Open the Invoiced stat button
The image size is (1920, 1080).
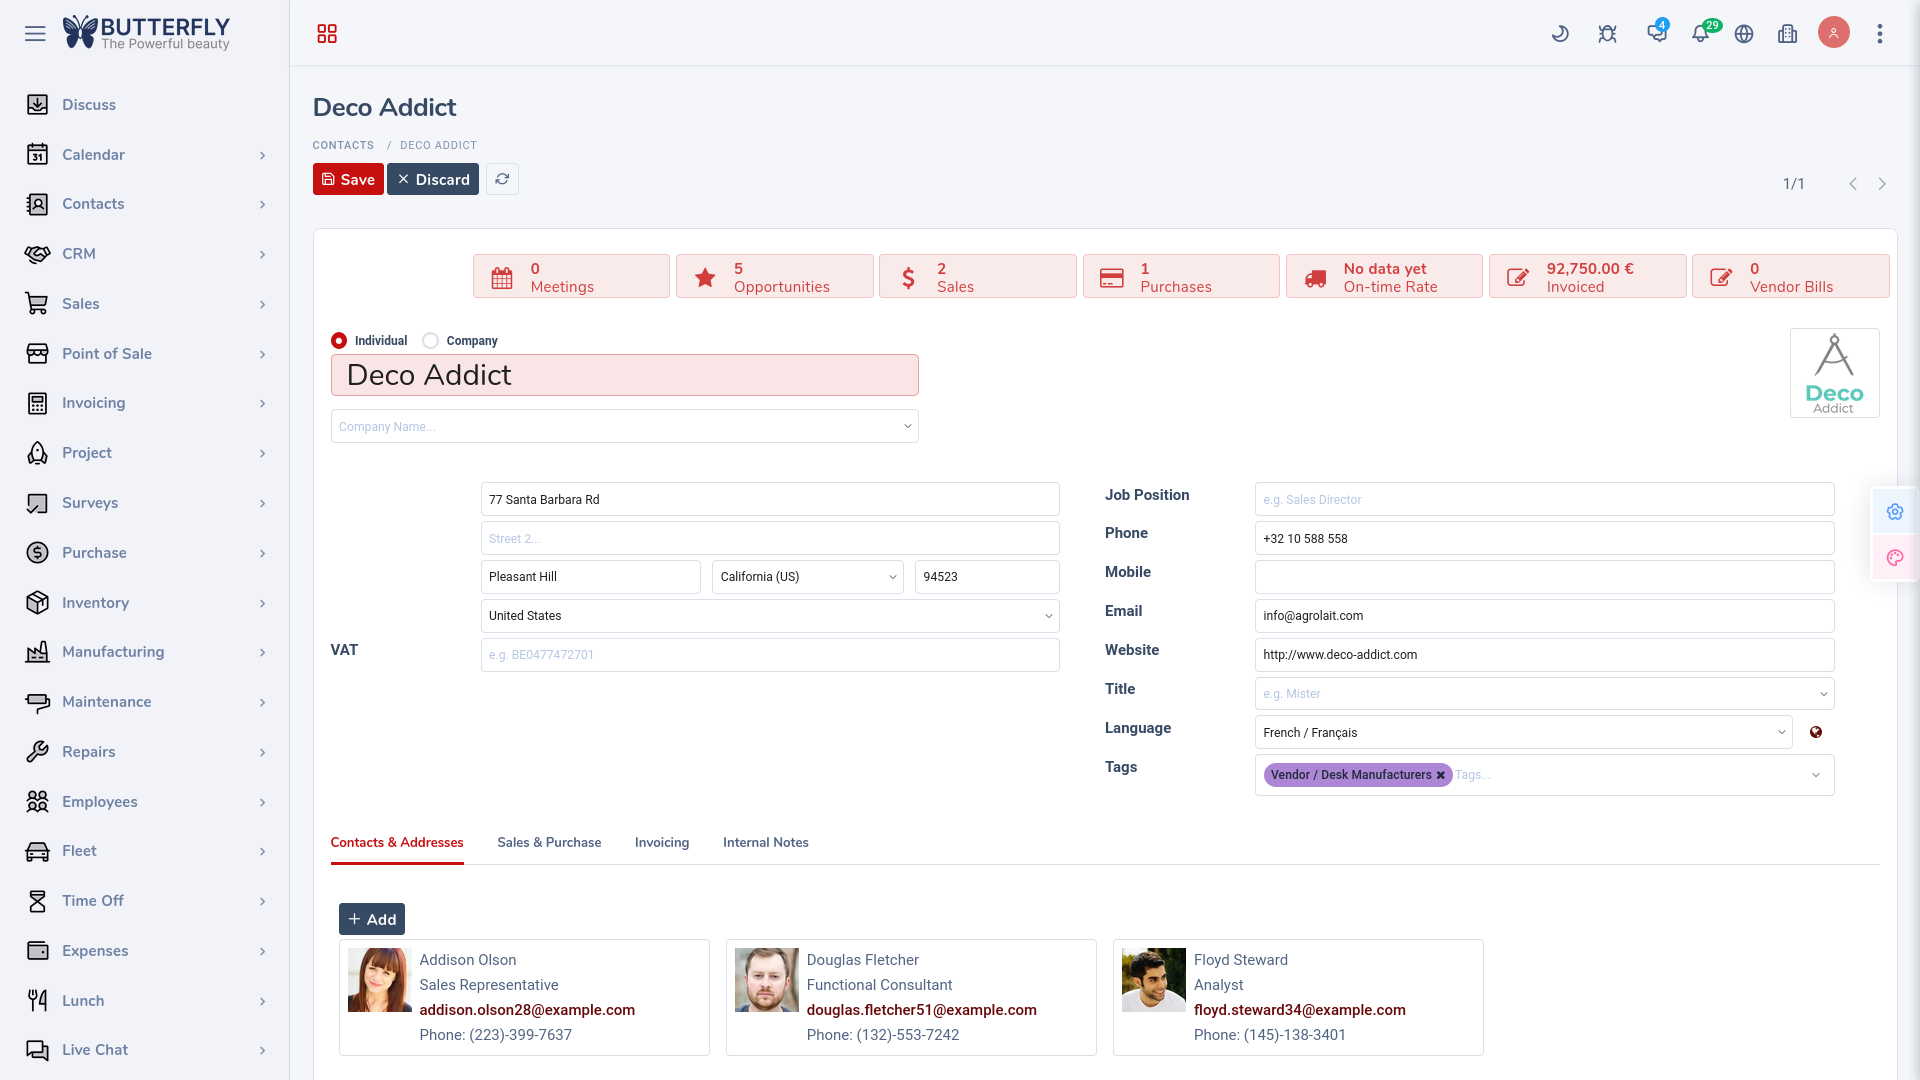point(1588,277)
